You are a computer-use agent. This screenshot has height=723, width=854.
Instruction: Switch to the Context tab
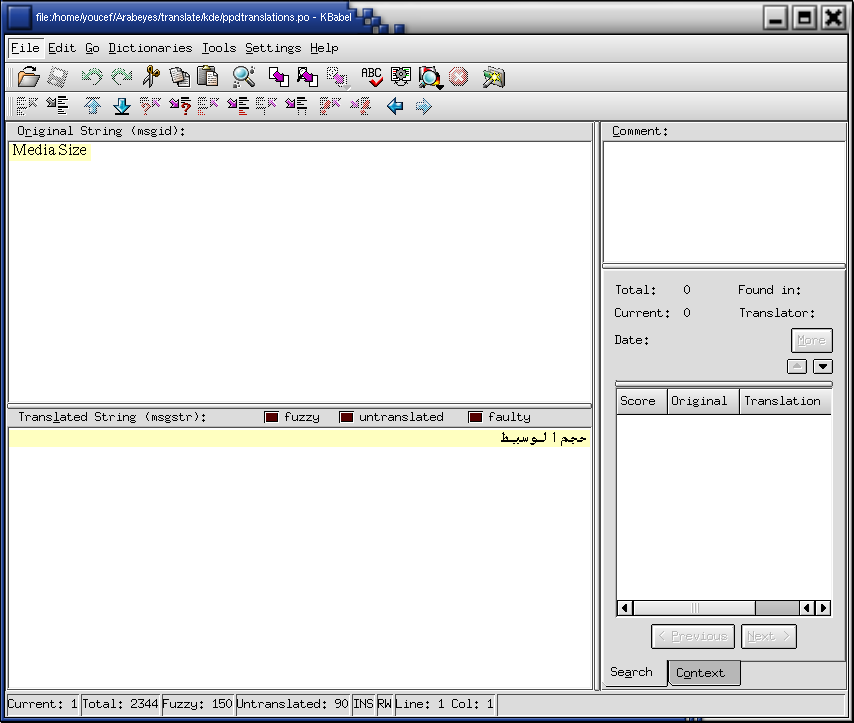coord(704,673)
